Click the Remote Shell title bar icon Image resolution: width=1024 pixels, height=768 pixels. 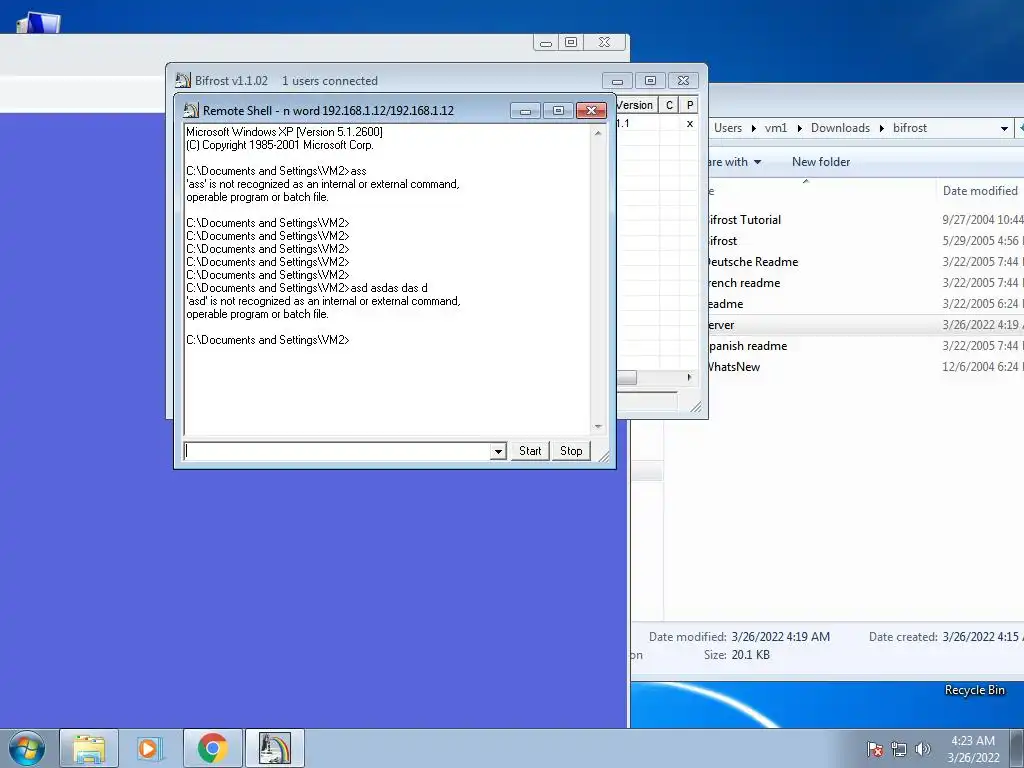[191, 110]
